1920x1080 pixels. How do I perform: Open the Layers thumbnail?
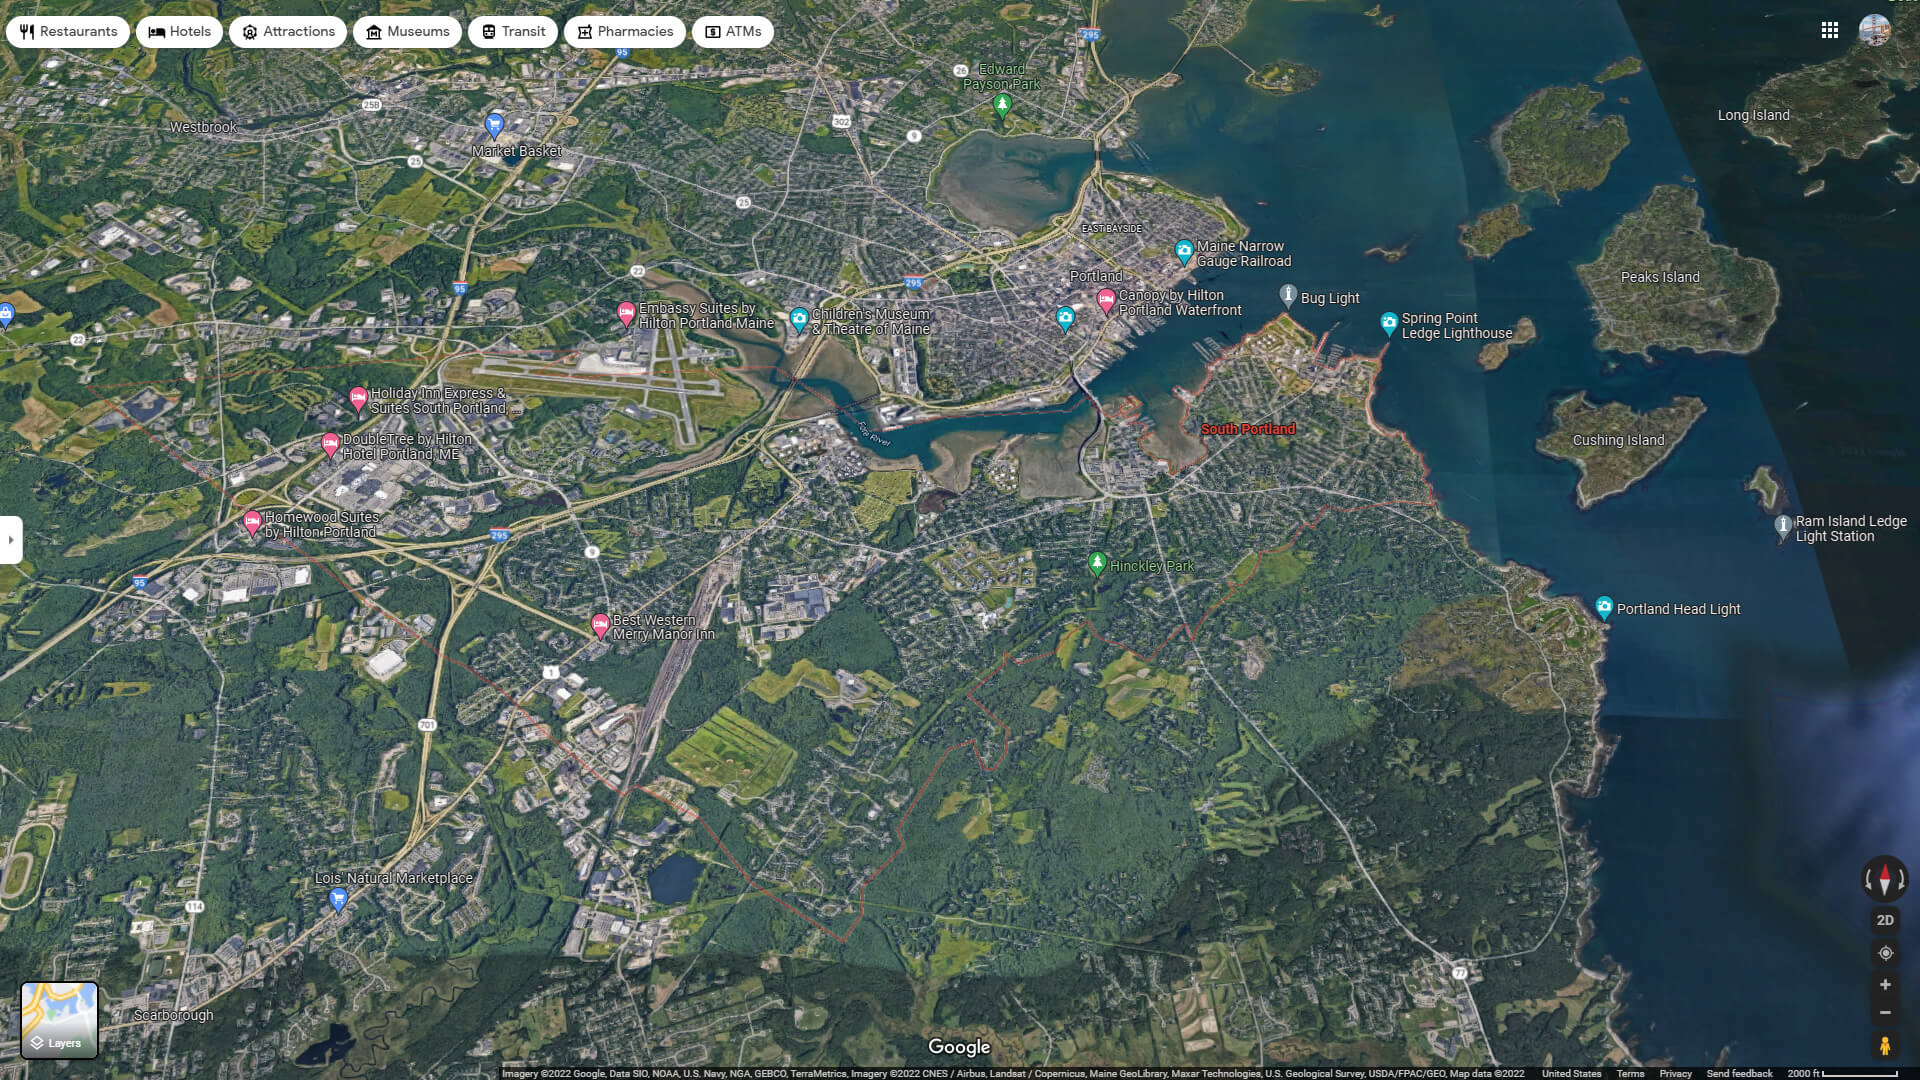(60, 1020)
